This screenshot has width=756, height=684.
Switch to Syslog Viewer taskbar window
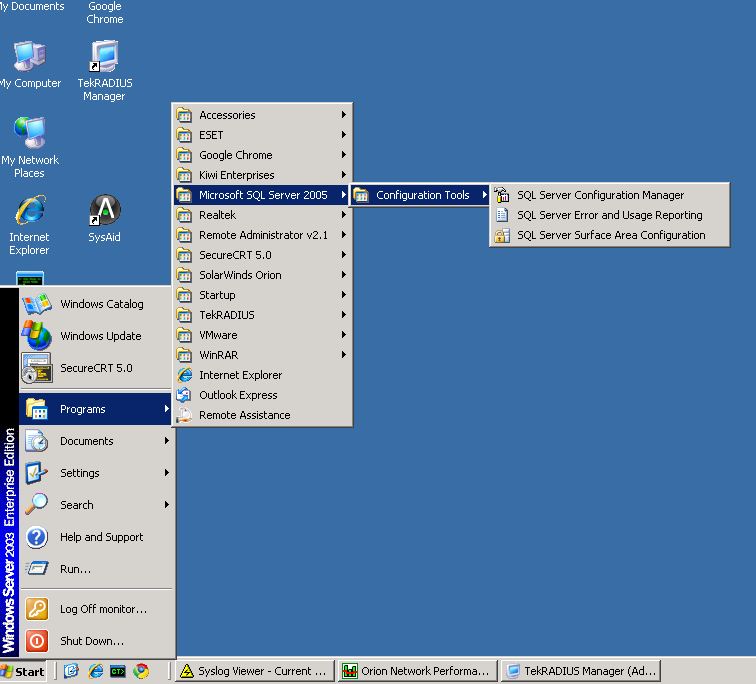point(253,671)
